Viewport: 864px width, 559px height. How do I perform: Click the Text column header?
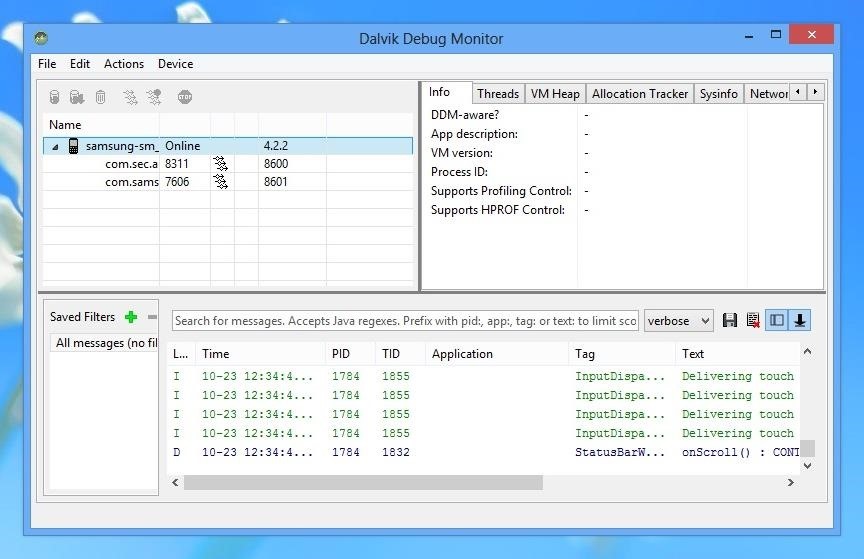point(737,354)
